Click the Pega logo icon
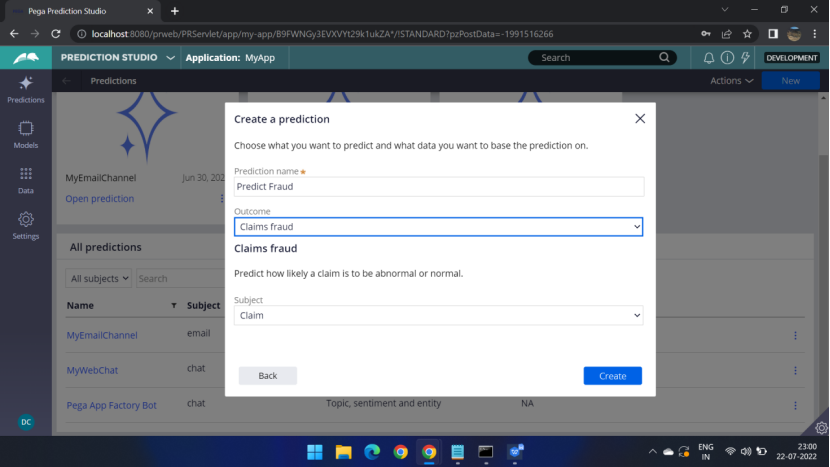830x467 pixels. (25, 58)
